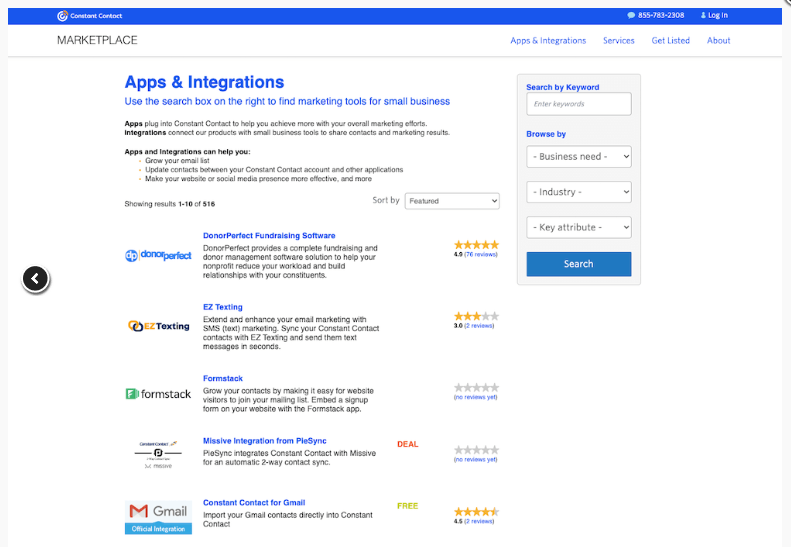Click the phone chat bubble icon

tap(631, 15)
